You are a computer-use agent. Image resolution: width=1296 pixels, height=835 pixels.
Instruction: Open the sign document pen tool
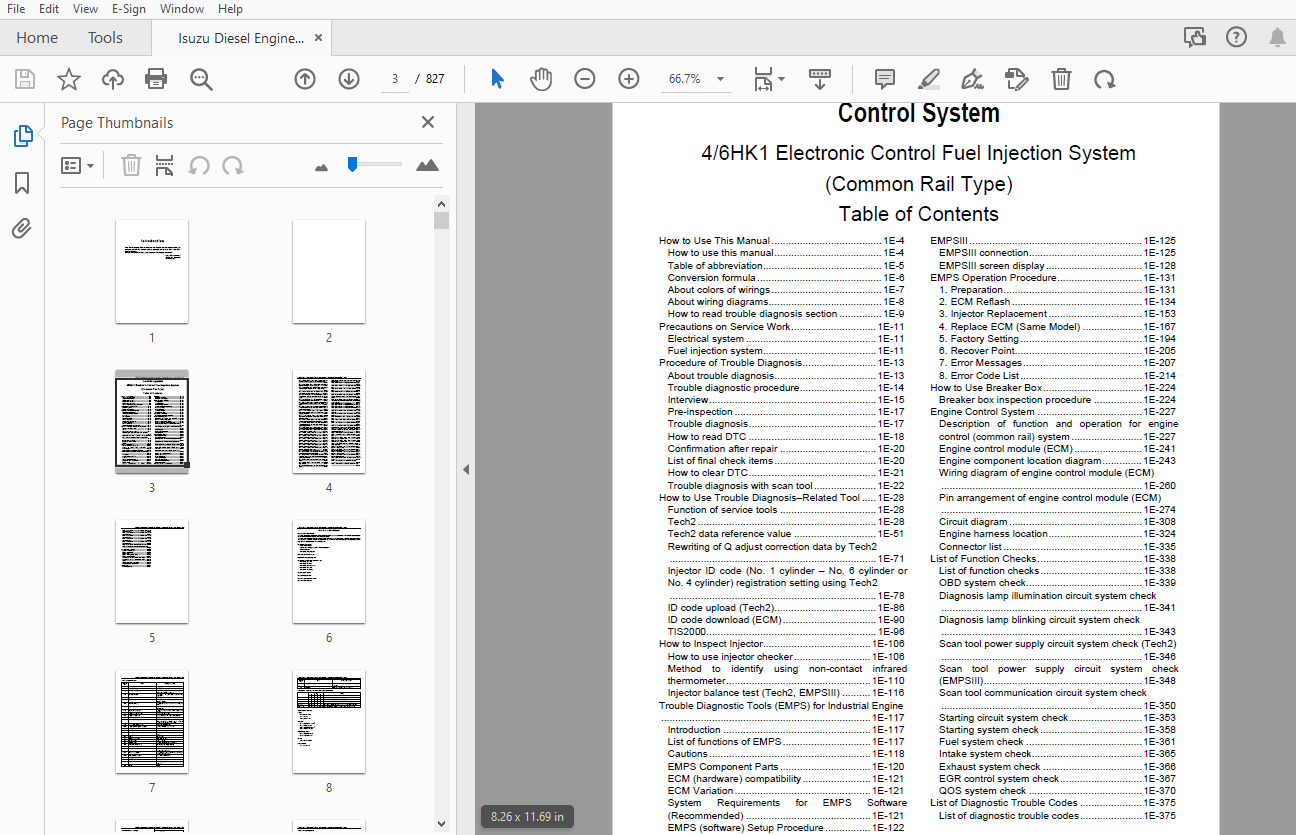coord(972,79)
